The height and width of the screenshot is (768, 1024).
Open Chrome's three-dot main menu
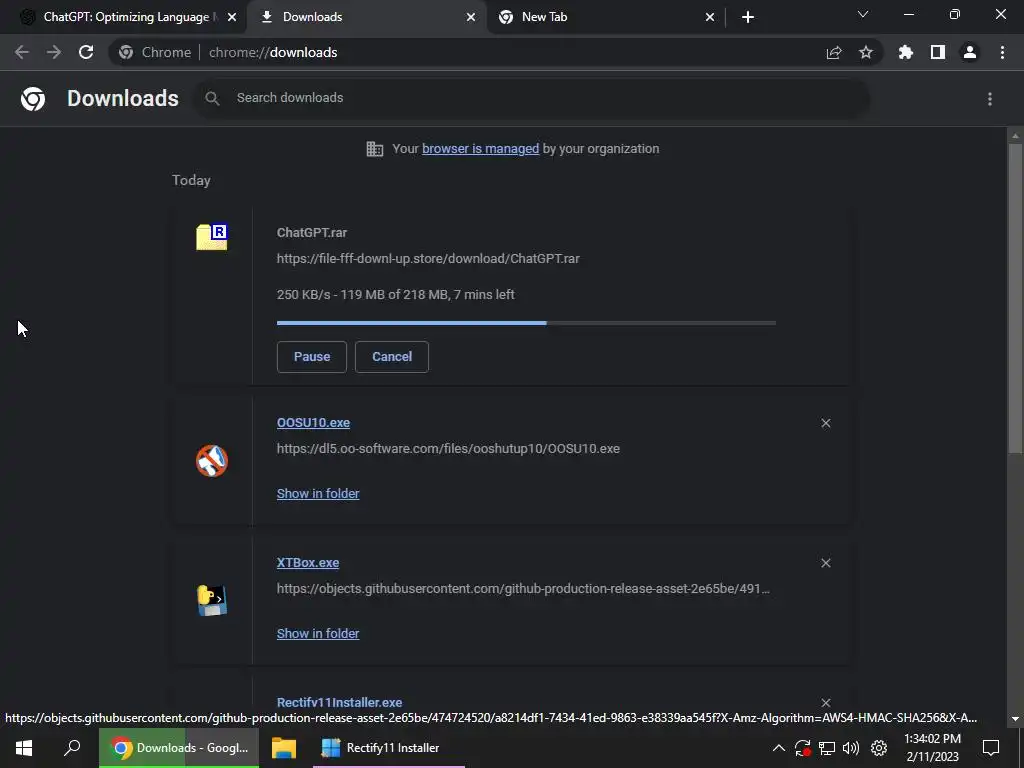point(1002,52)
